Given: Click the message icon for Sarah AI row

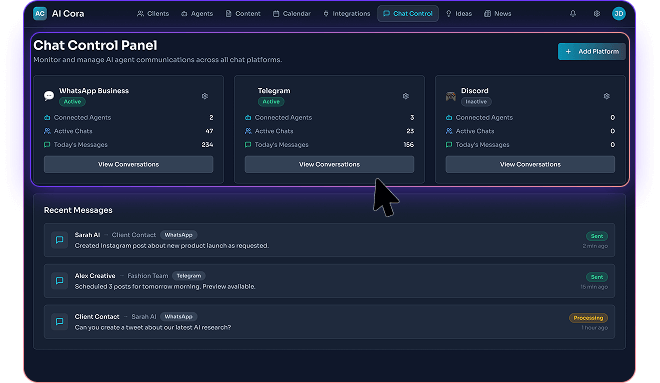Looking at the screenshot, I should (x=59, y=239).
